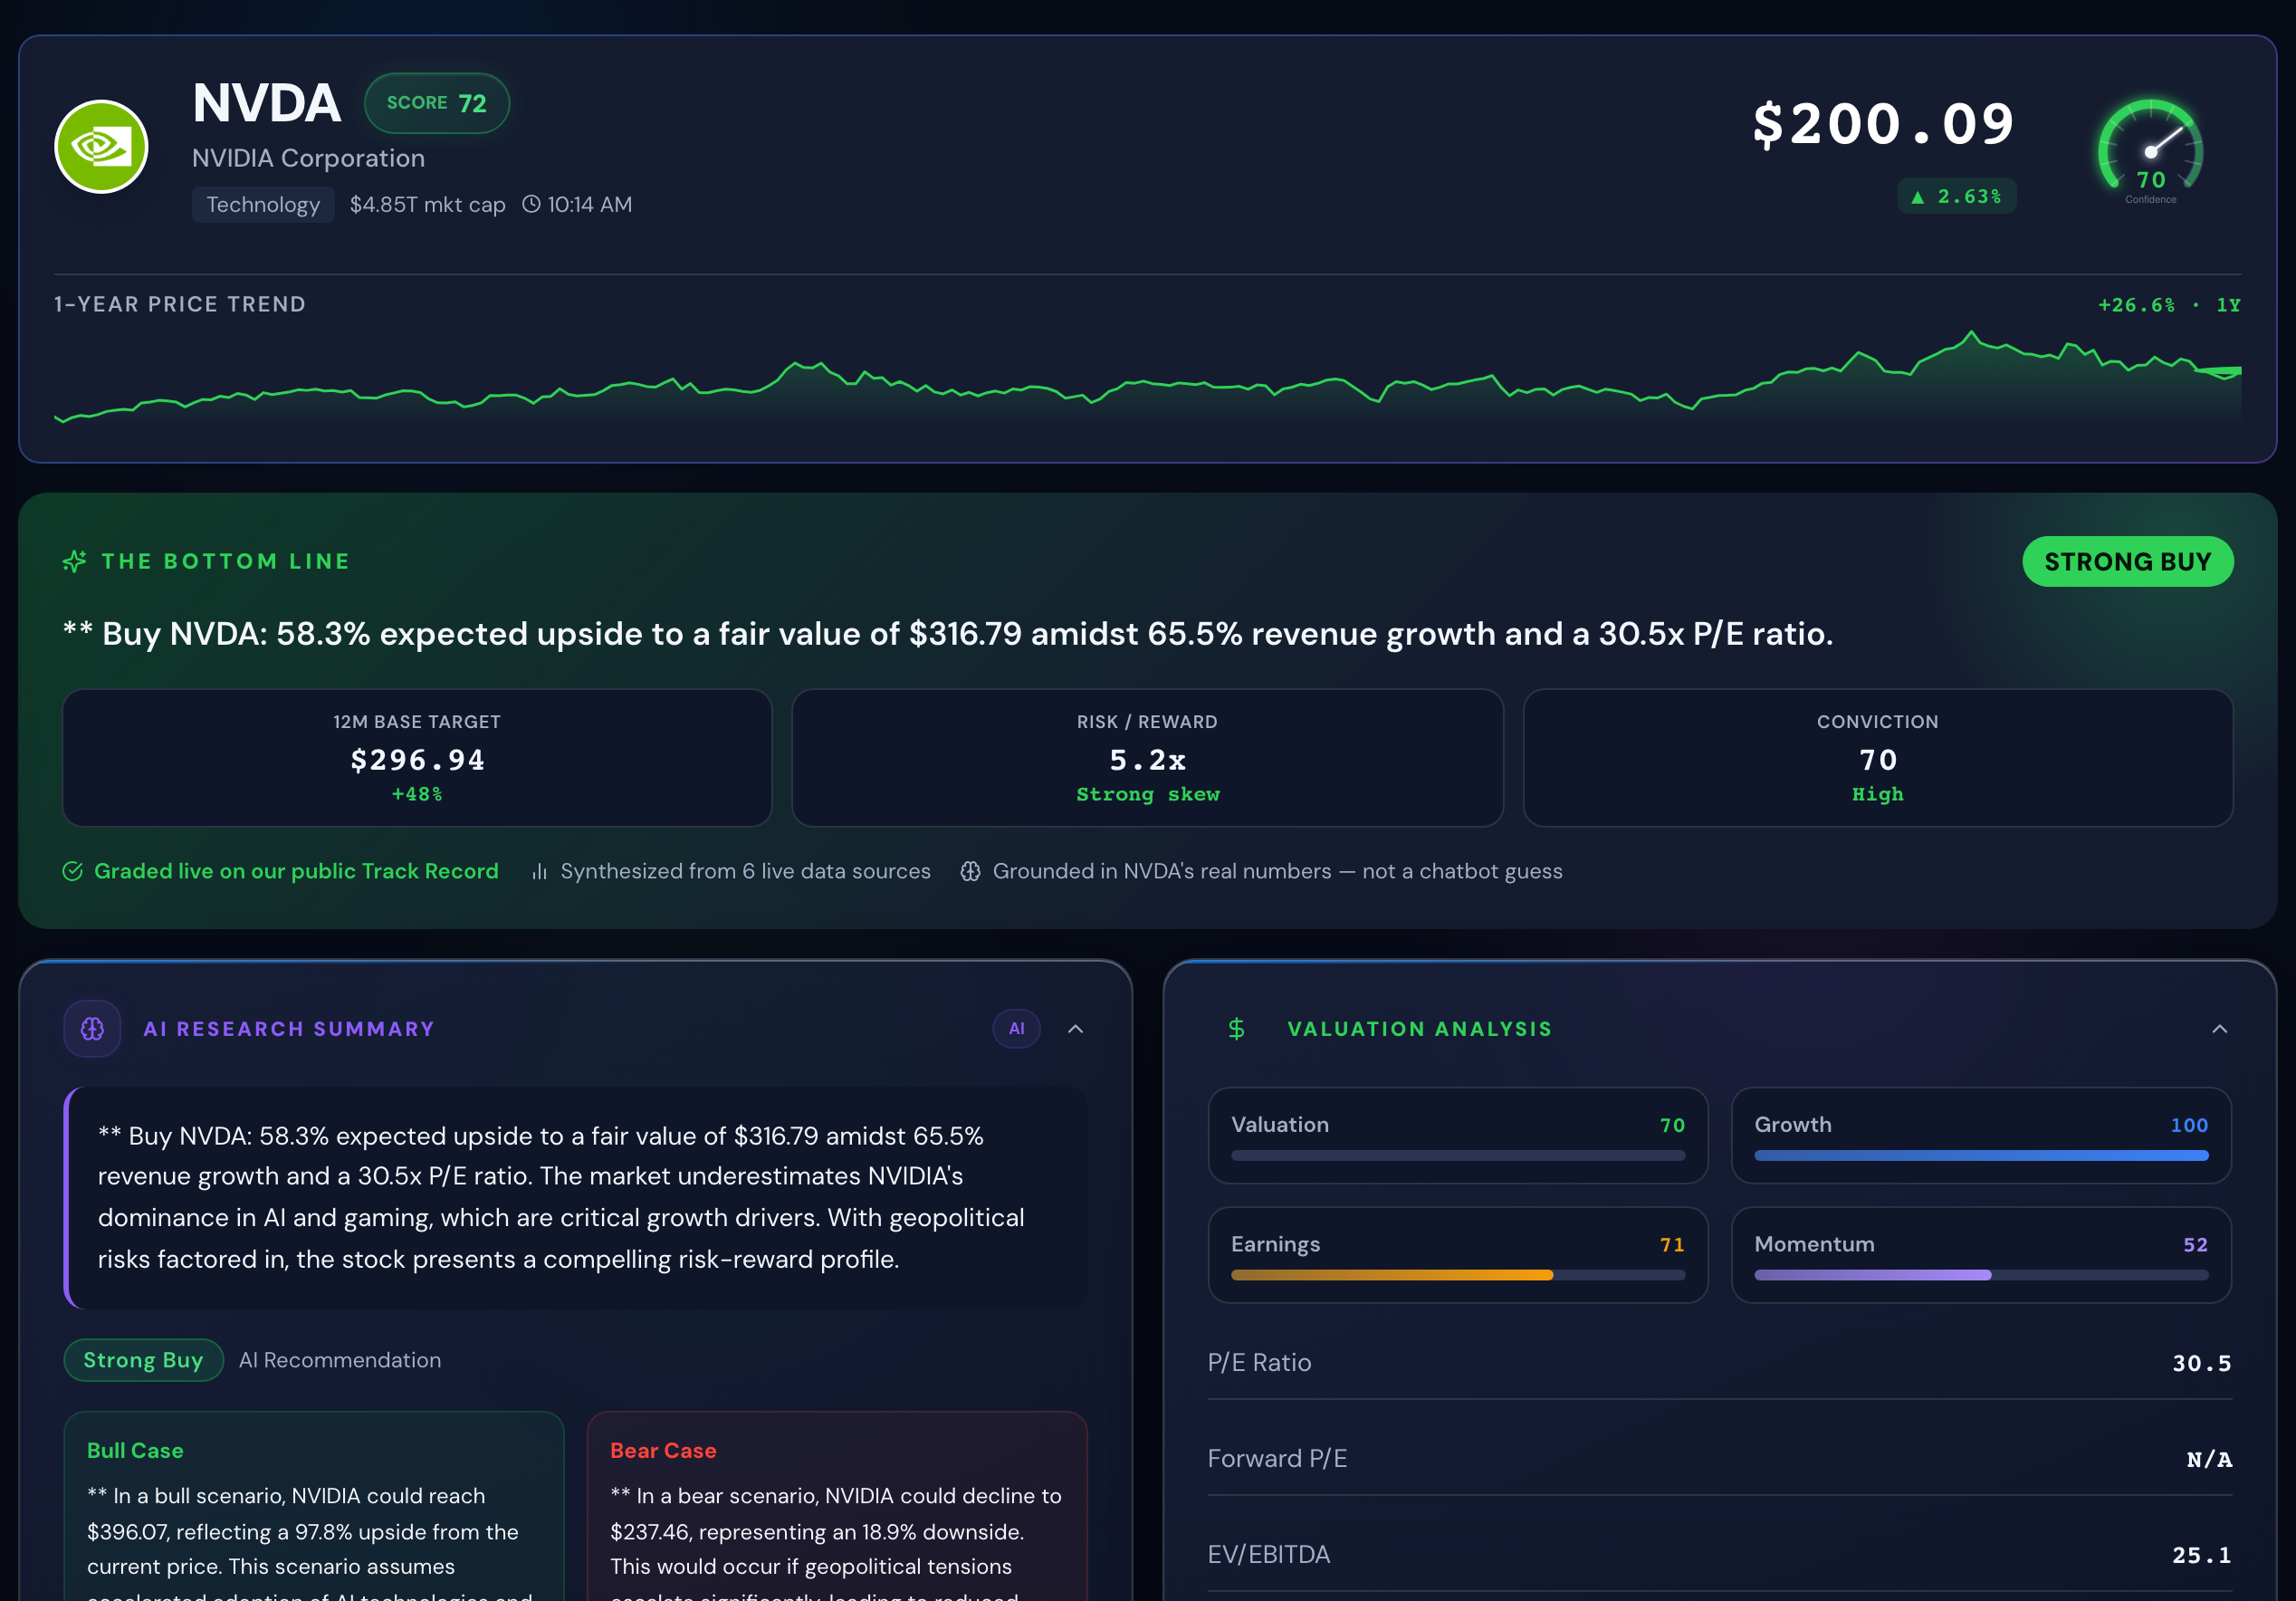Click the sparkle icon beside The Bottom Line
Screen dimensions: 2296x1601
[x=74, y=562]
